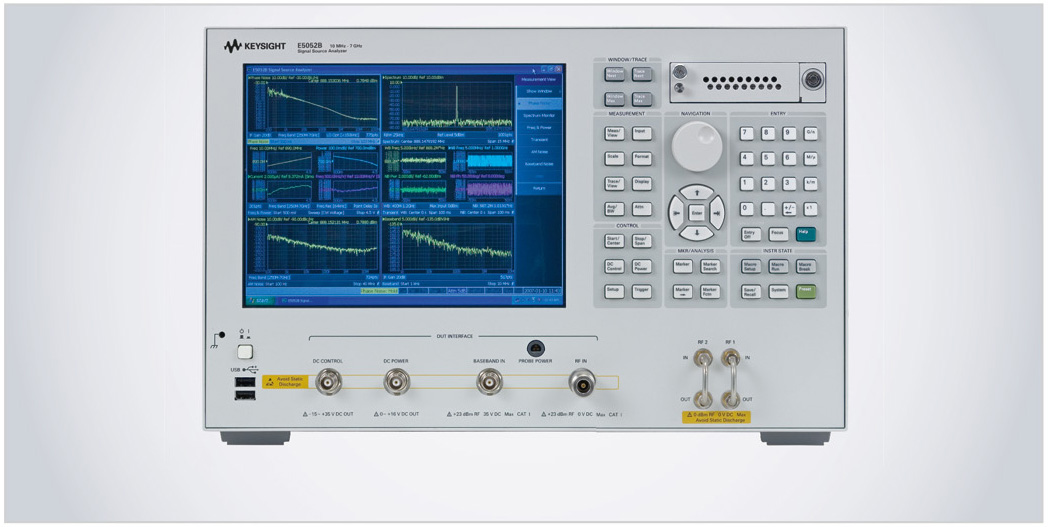
Task: Push the Focus key
Action: pyautogui.click(x=778, y=235)
